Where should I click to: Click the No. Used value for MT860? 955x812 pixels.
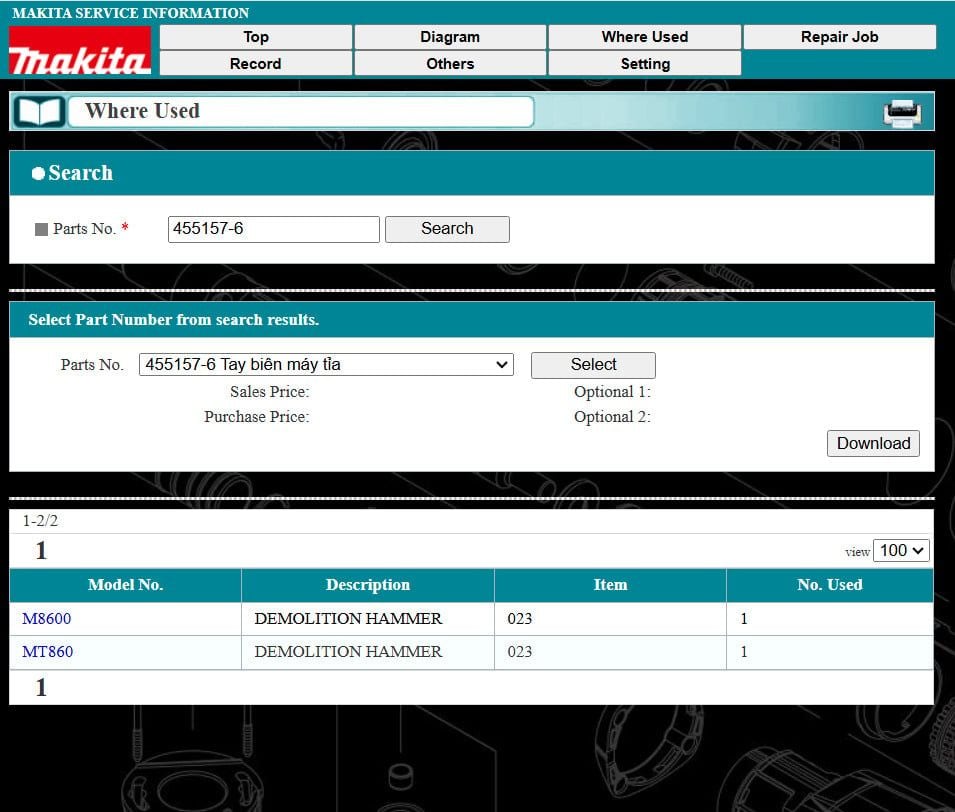(x=744, y=652)
